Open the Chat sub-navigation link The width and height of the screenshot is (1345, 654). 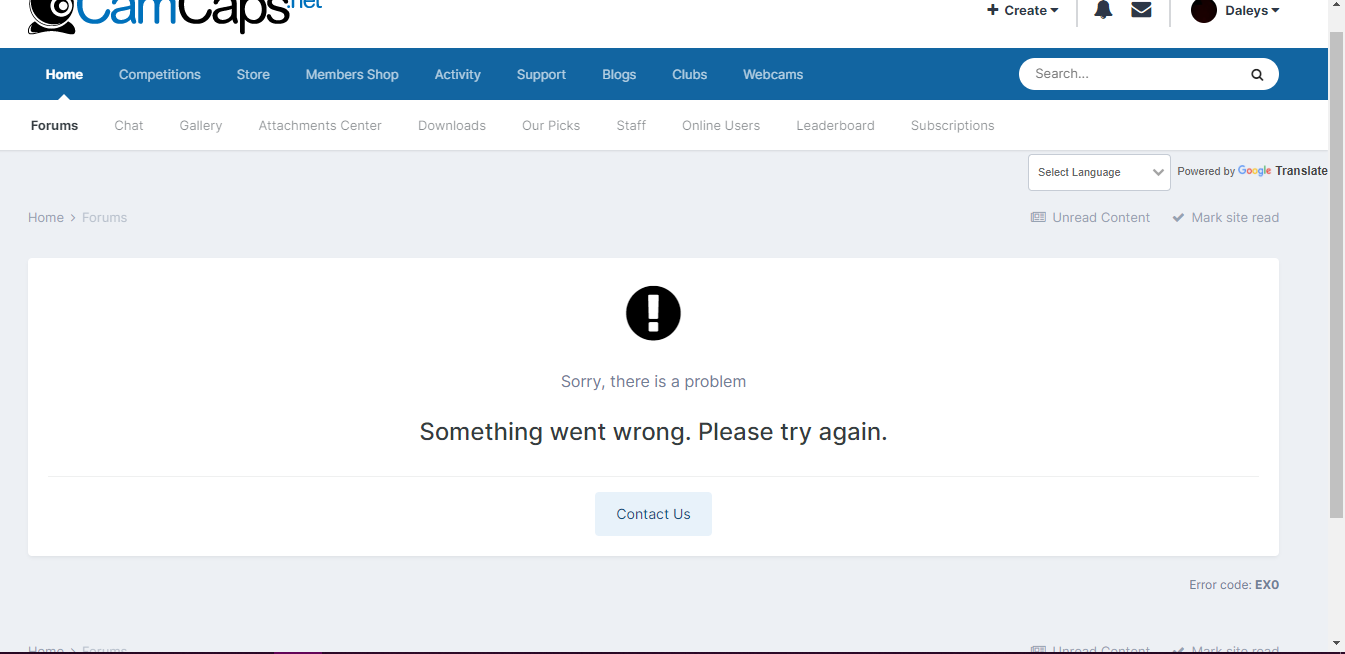[129, 125]
